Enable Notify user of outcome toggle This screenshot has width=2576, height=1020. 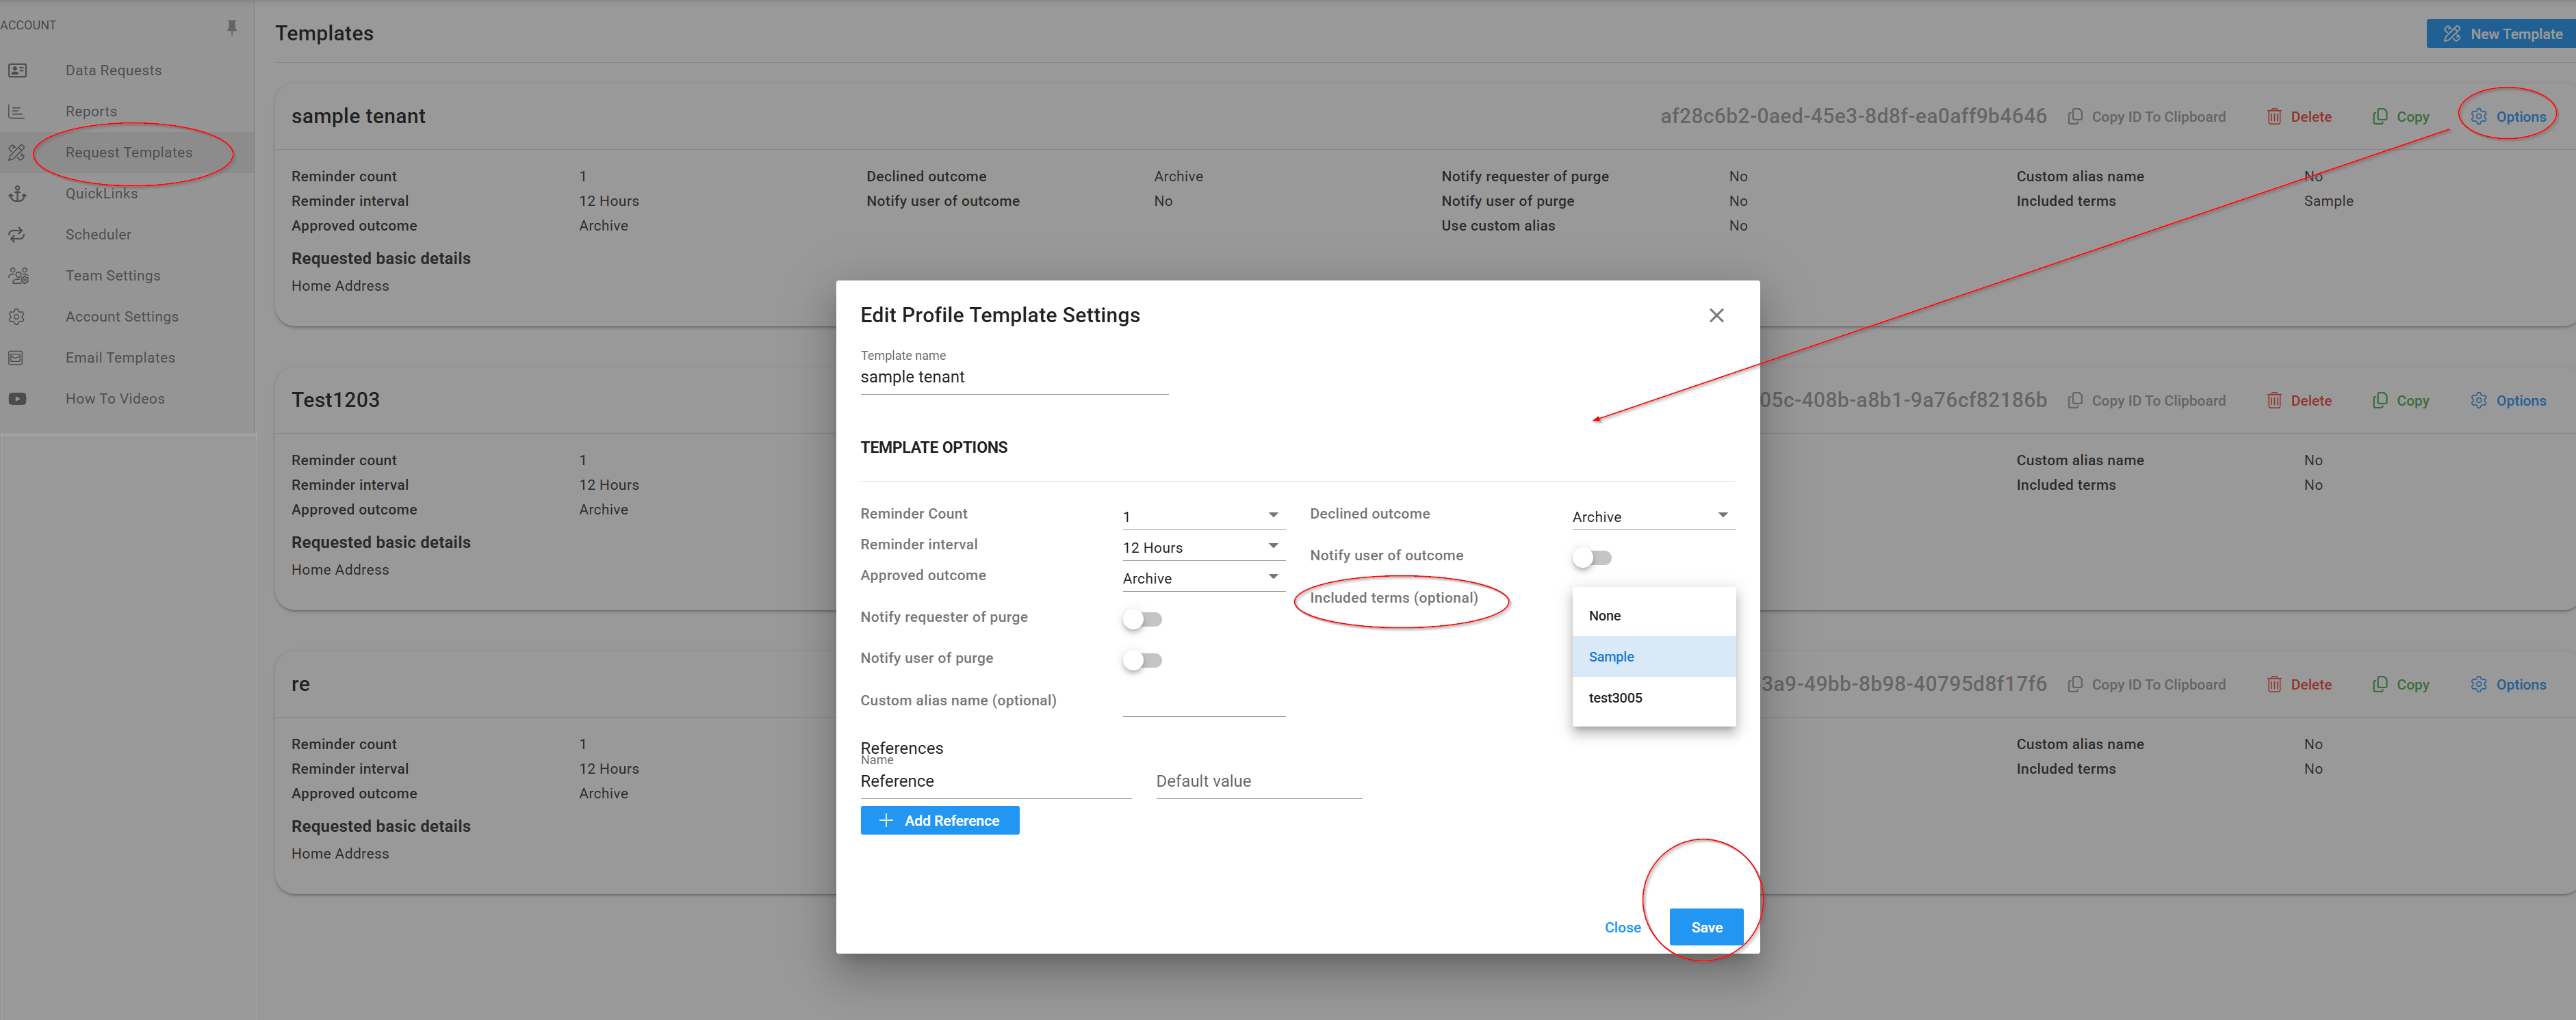(x=1591, y=558)
